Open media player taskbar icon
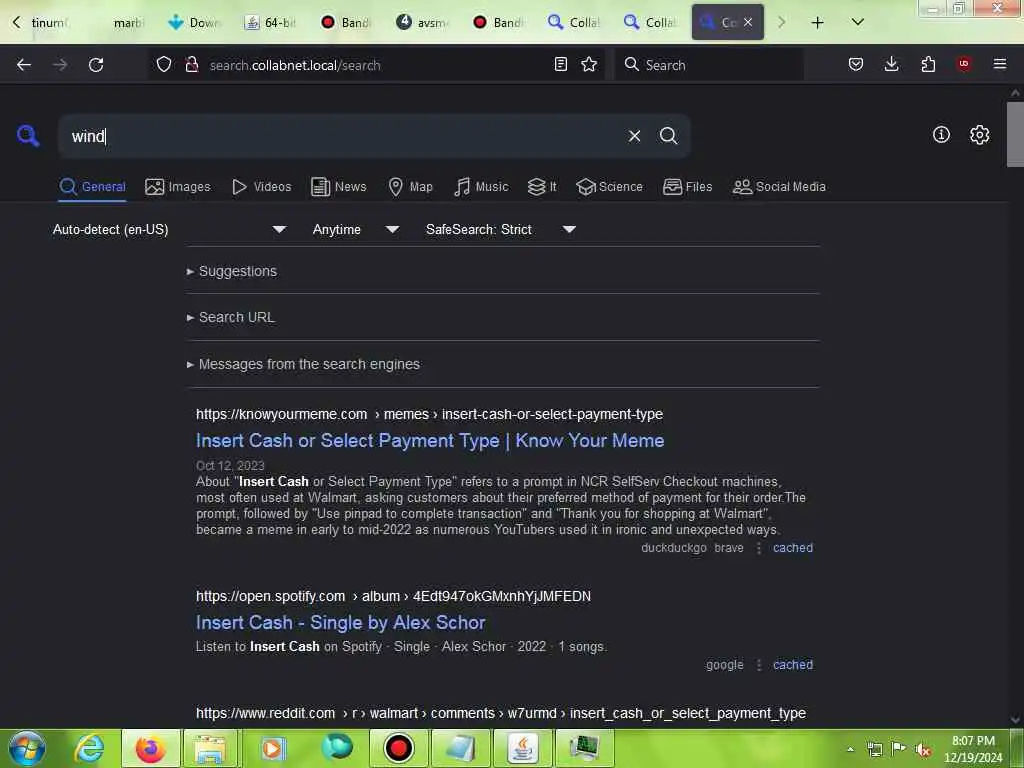The image size is (1024, 768). pyautogui.click(x=272, y=748)
